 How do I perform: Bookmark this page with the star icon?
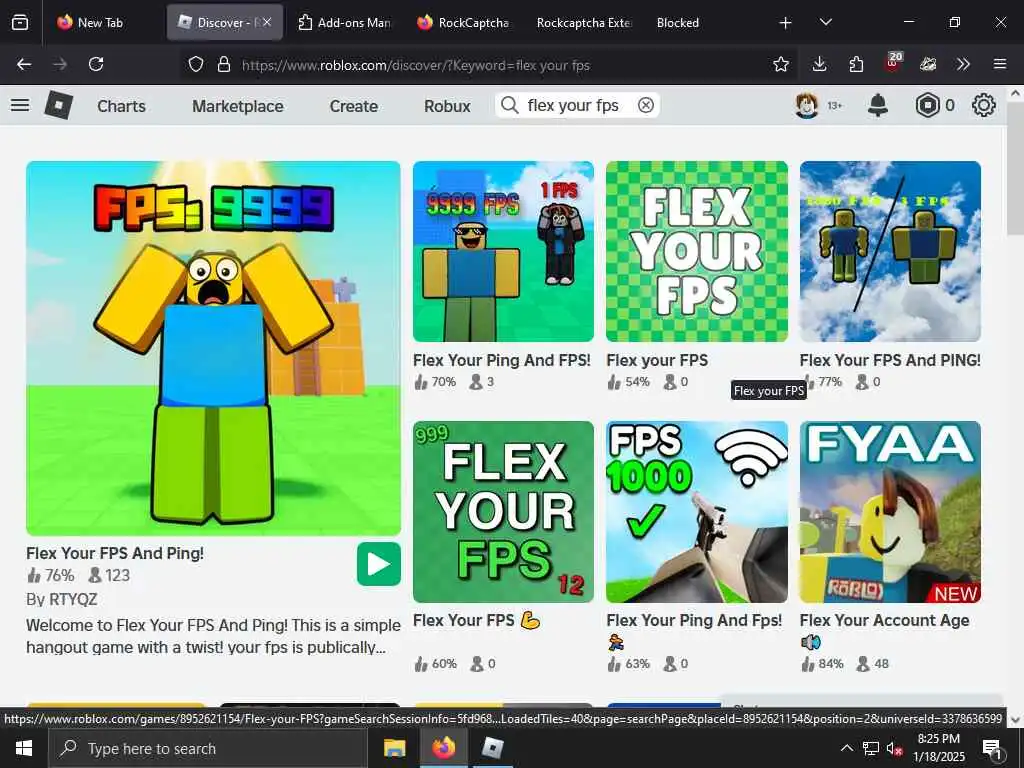tap(780, 64)
